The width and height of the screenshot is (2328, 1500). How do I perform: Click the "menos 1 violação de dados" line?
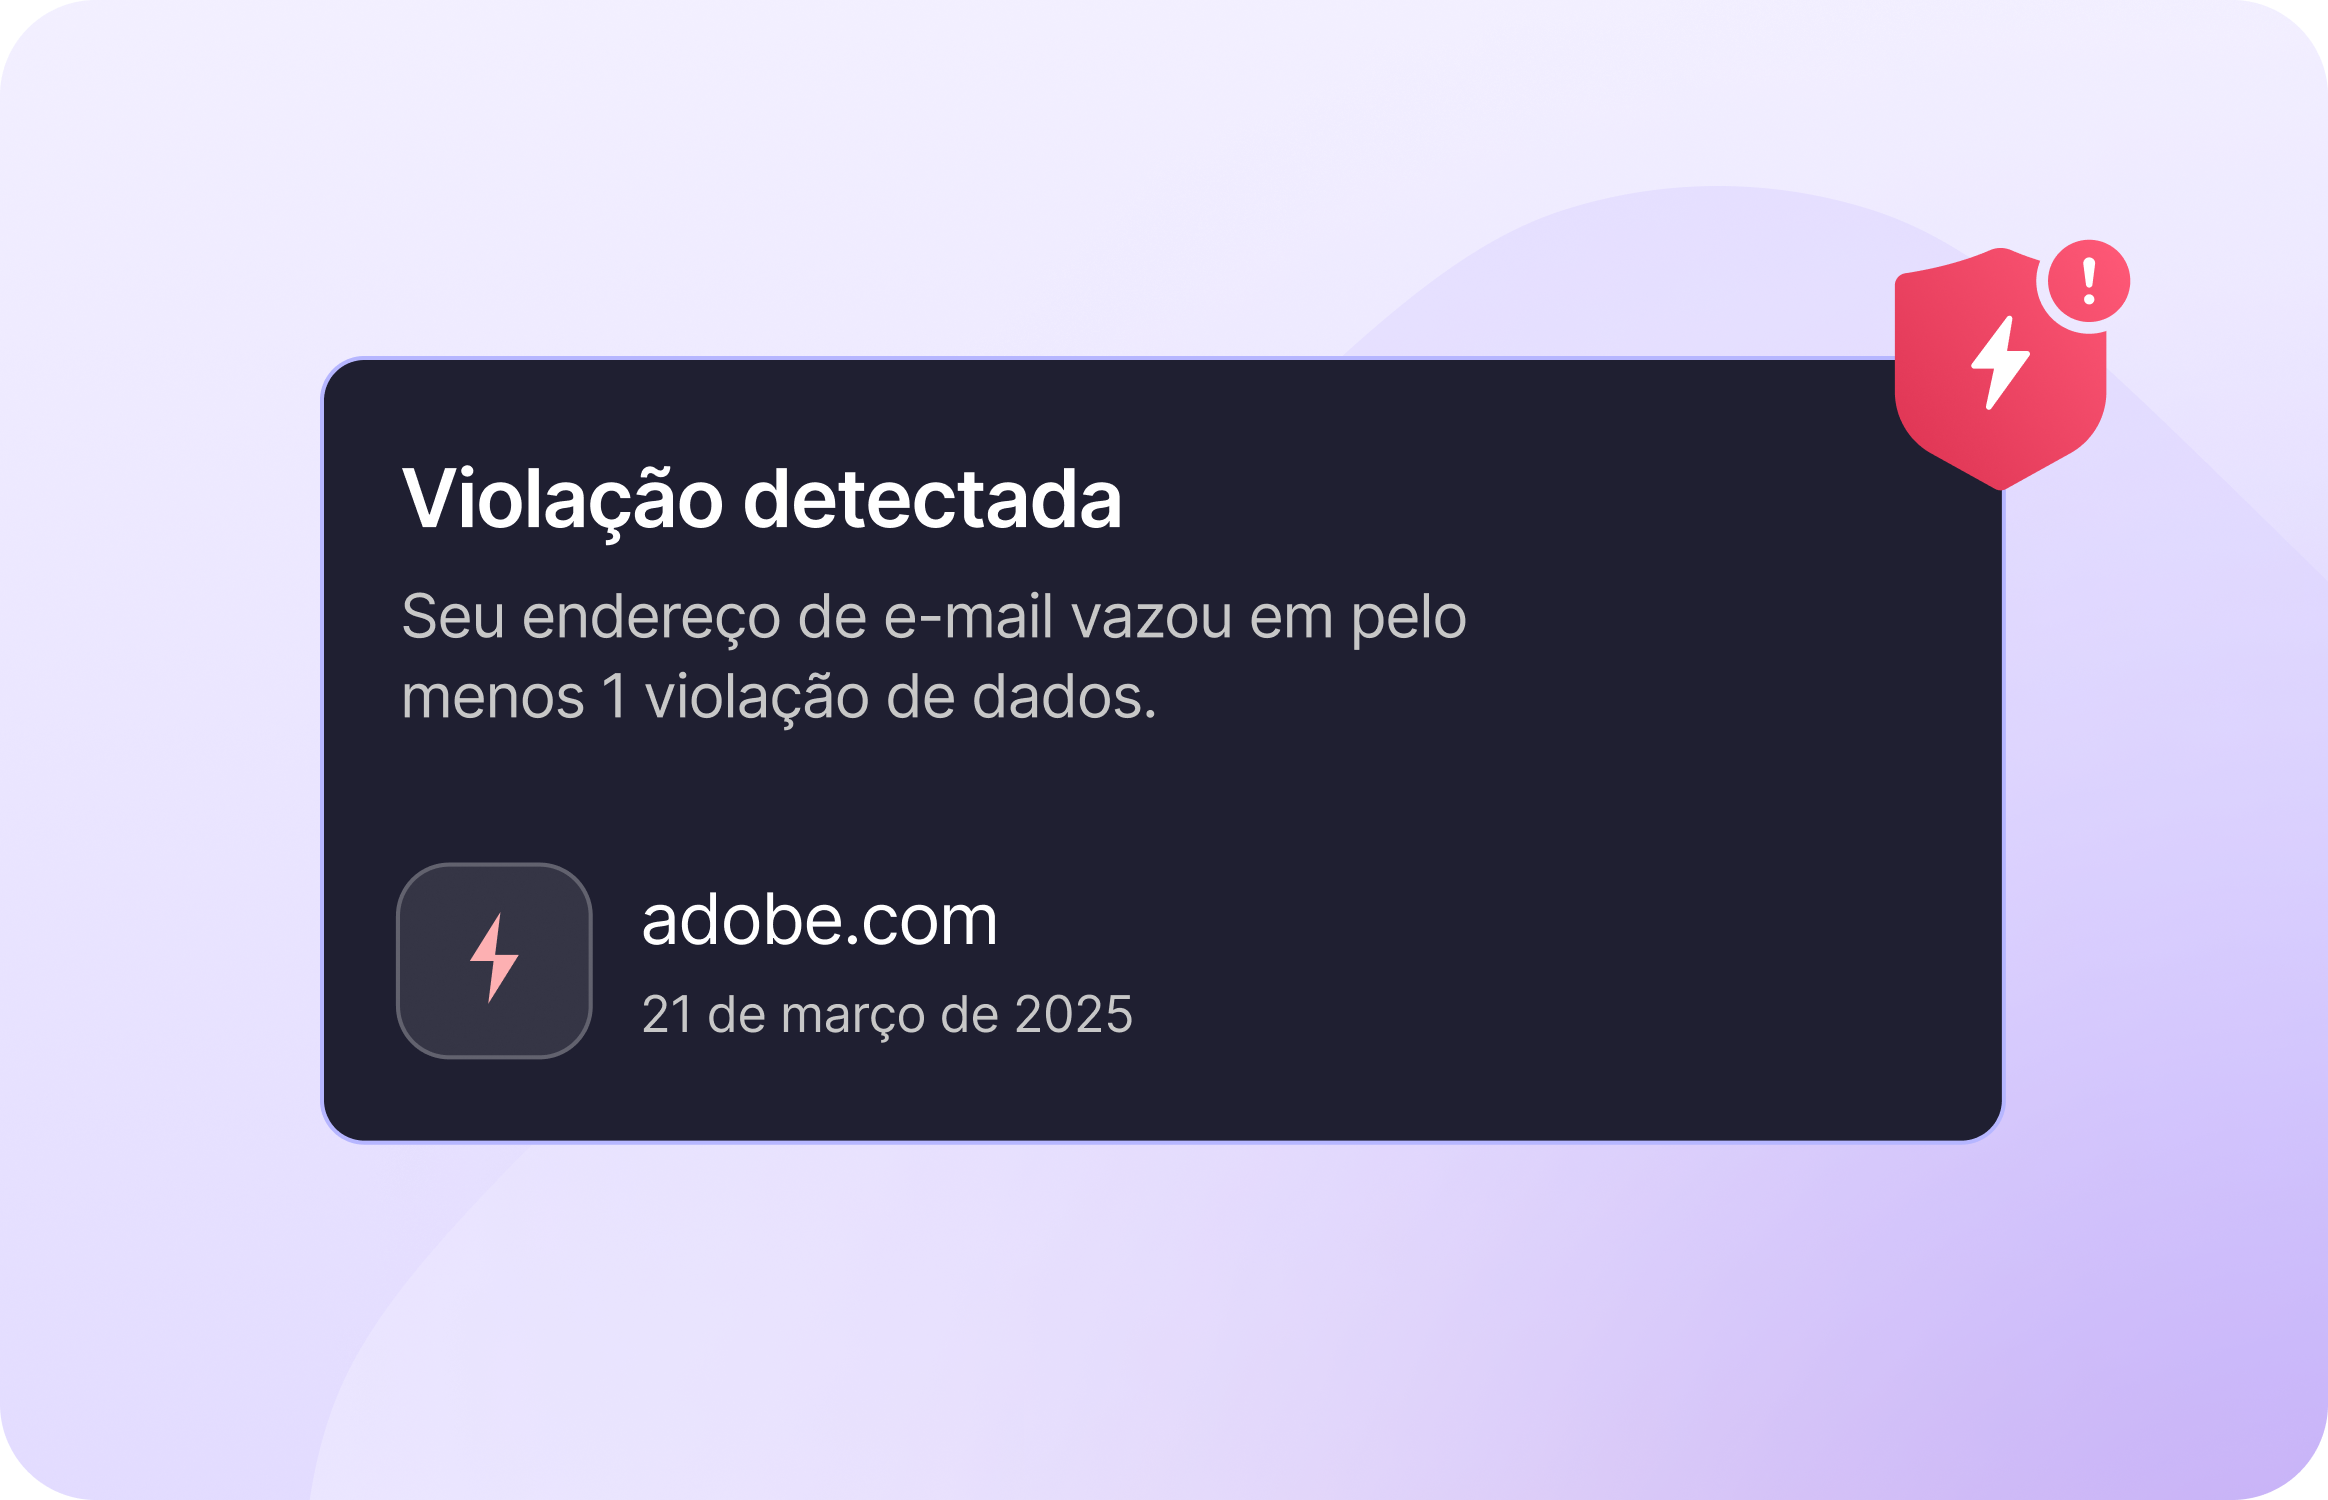(779, 697)
